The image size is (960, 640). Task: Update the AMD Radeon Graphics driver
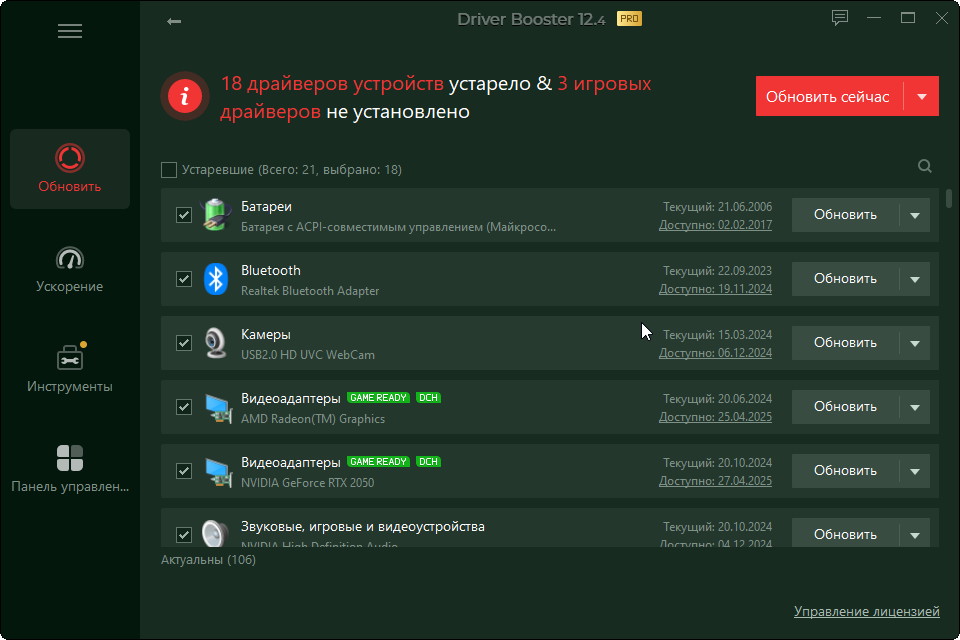(x=845, y=407)
